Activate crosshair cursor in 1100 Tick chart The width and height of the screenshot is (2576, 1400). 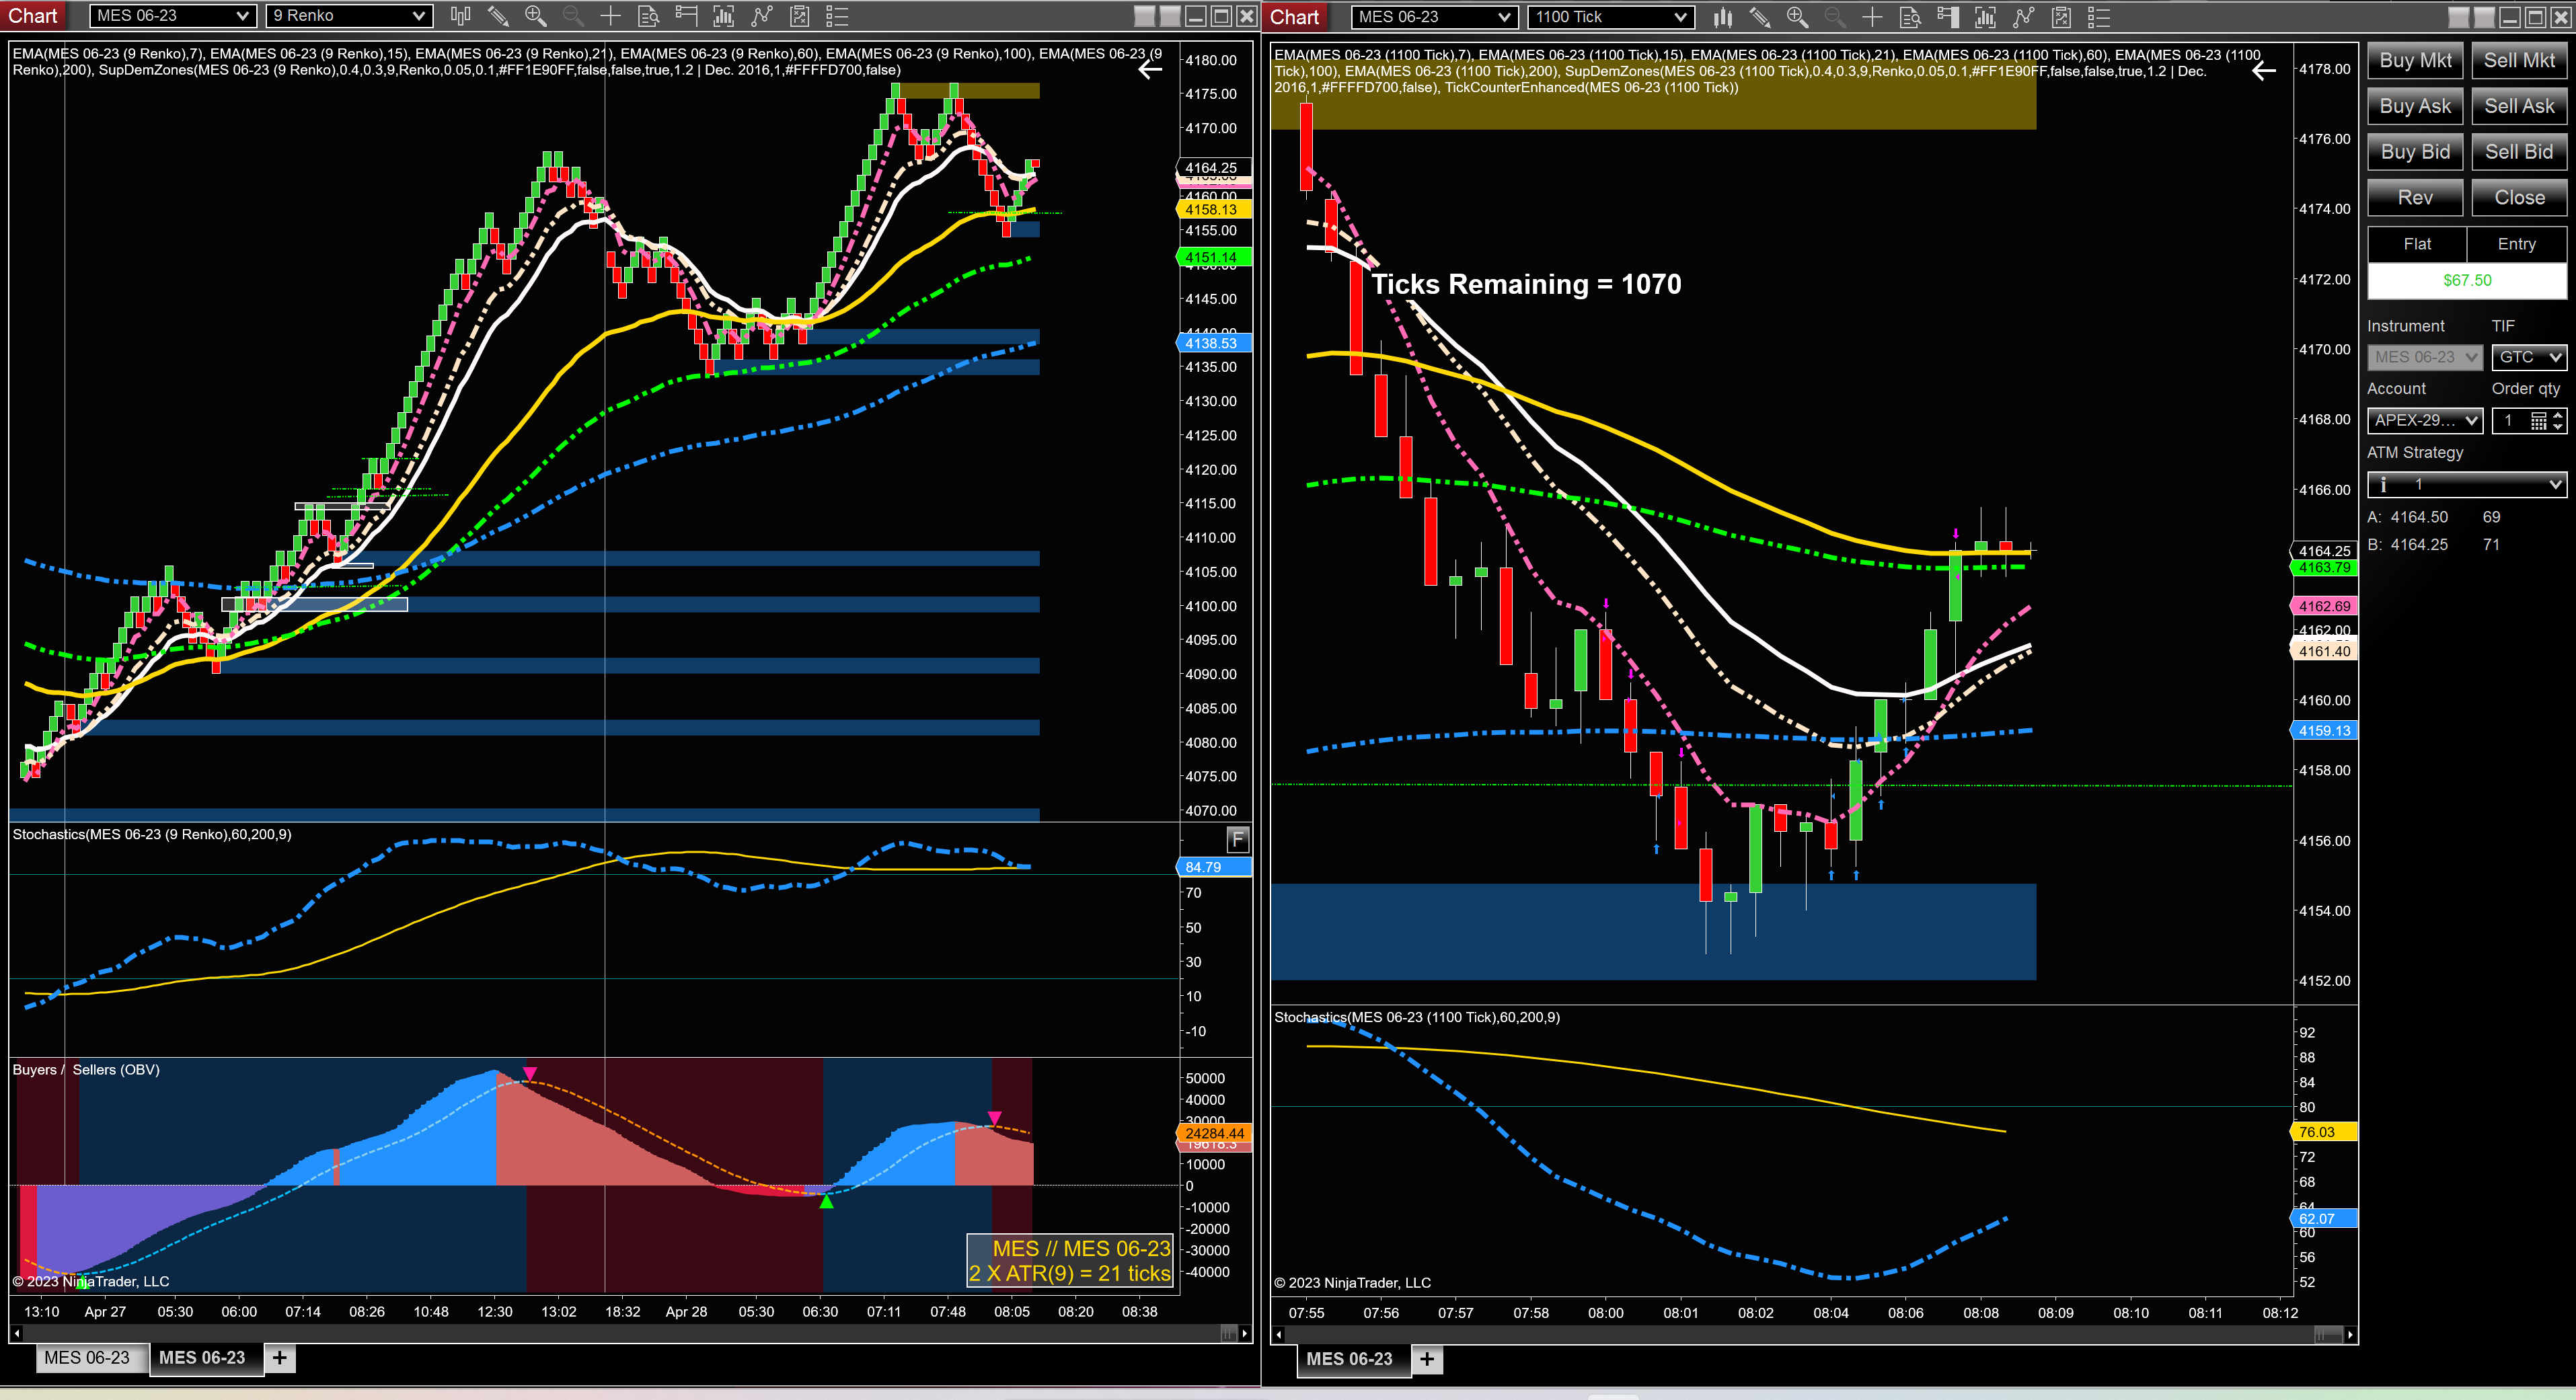pos(1872,17)
